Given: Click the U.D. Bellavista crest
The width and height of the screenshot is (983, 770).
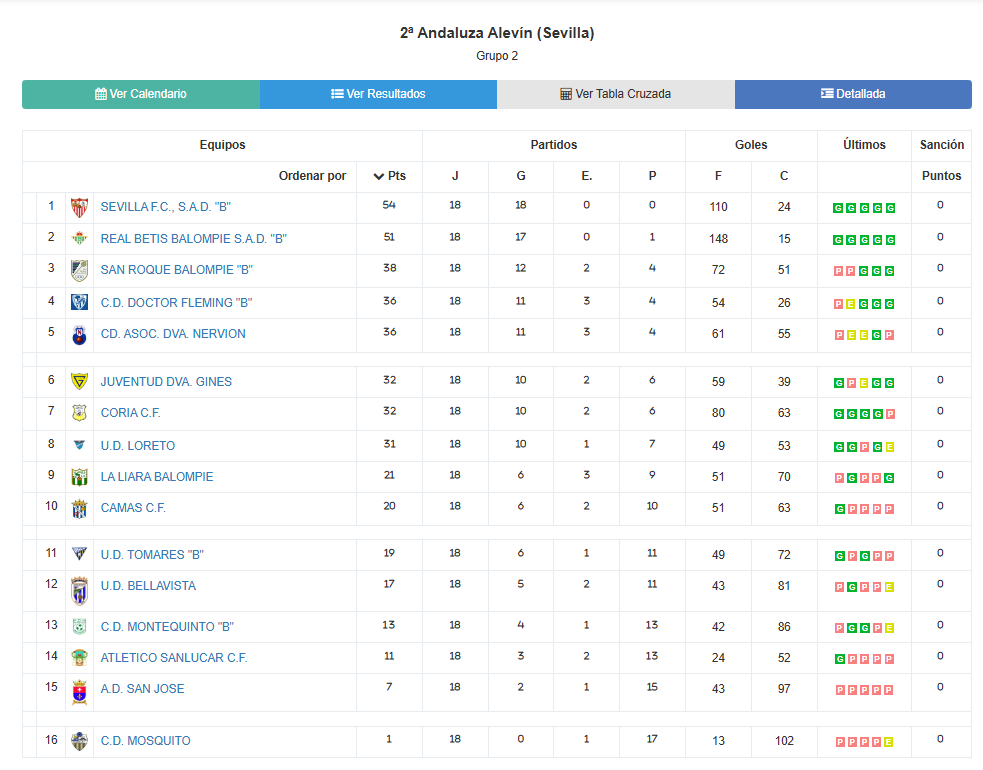Looking at the screenshot, I should point(79,591).
